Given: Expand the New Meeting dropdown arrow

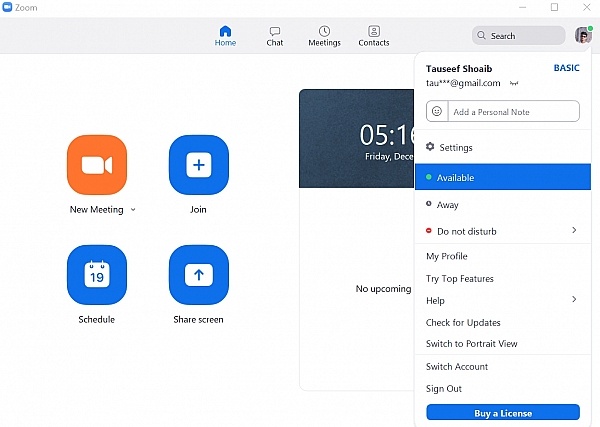Looking at the screenshot, I should pyautogui.click(x=133, y=209).
